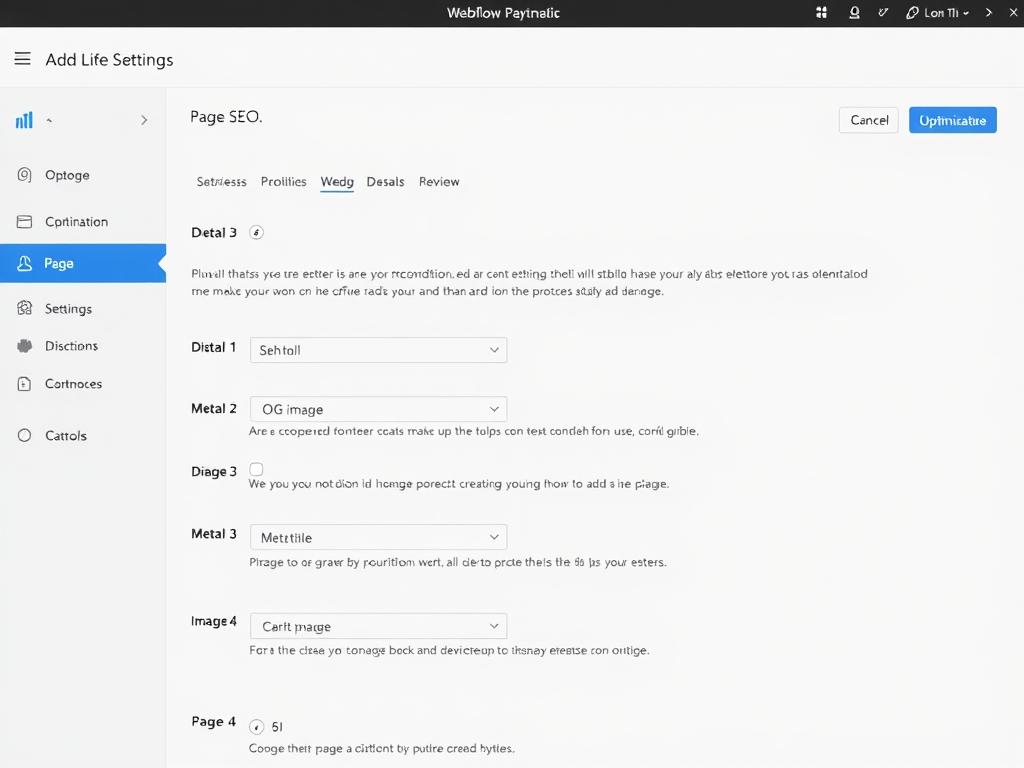
Task: Select the Wedg tab
Action: (337, 182)
